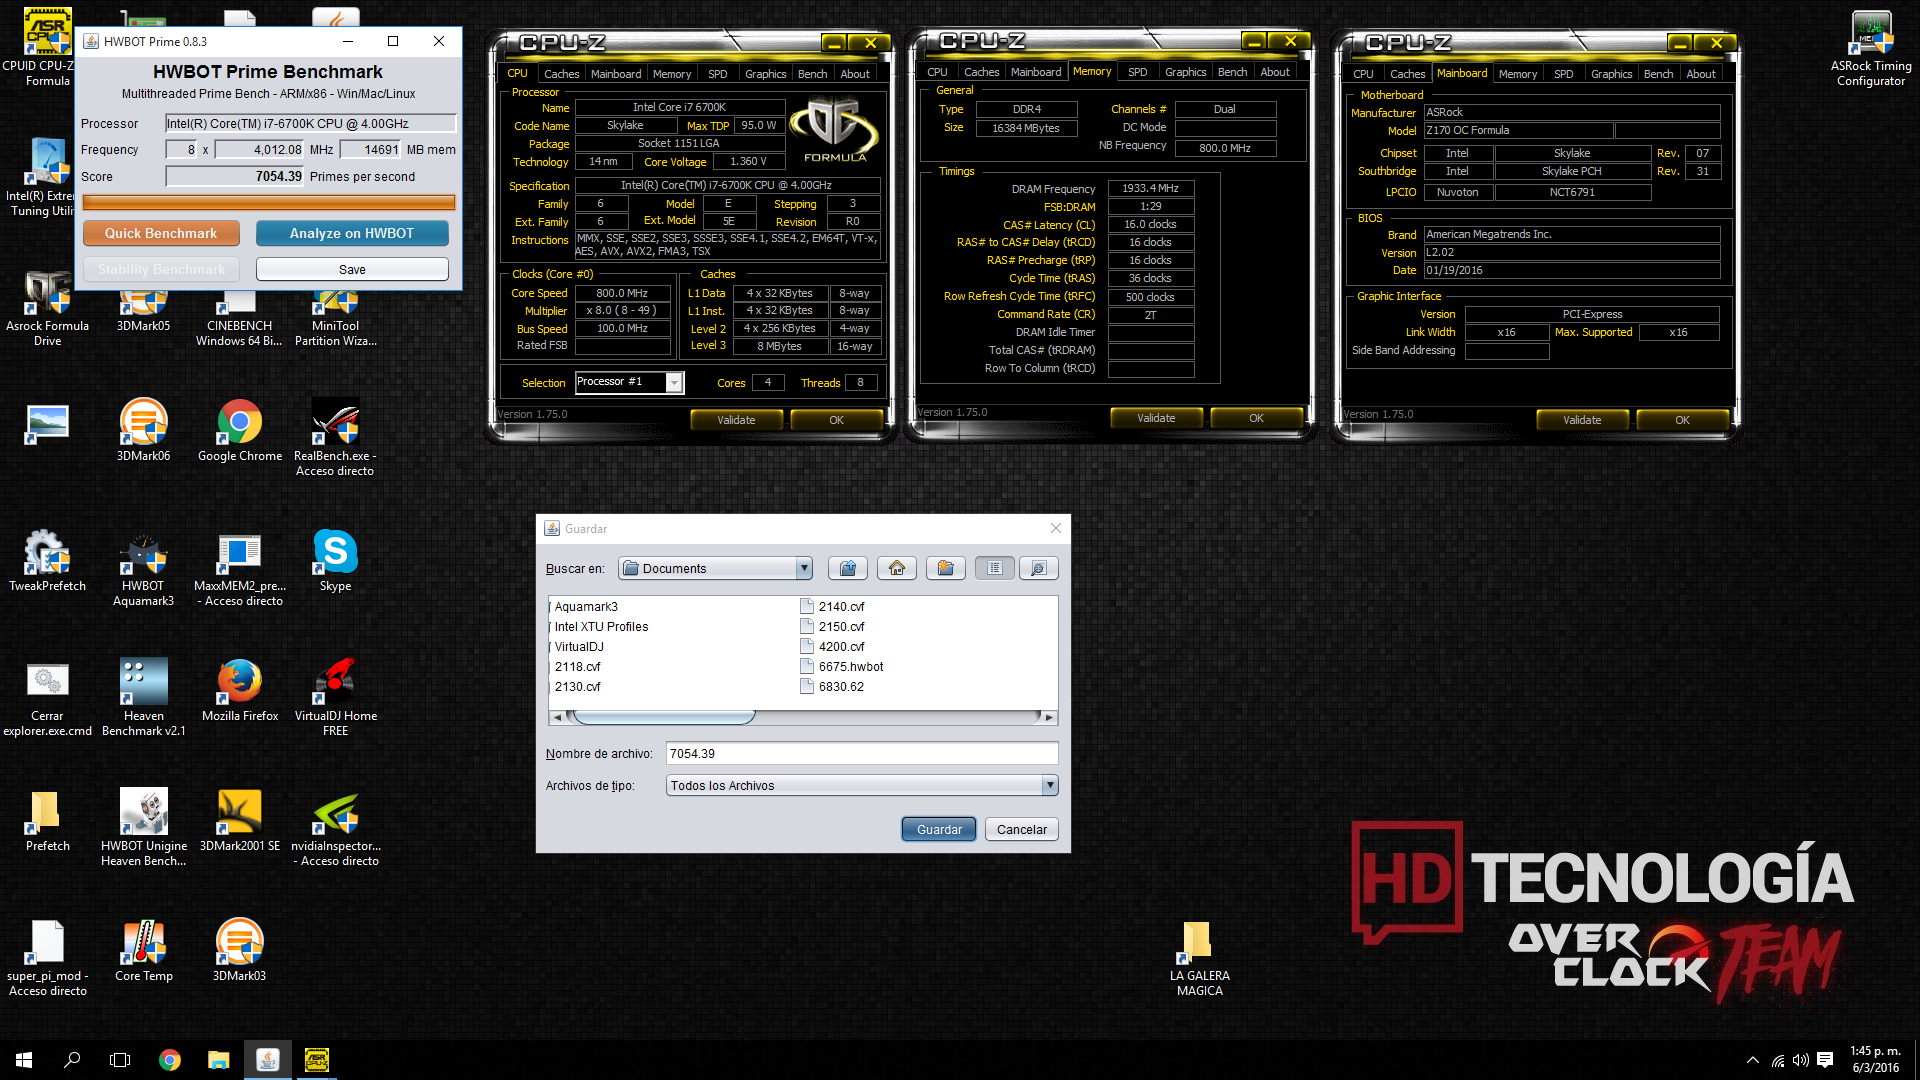This screenshot has width=1920, height=1080.
Task: Expand the Archivos de tipo dropdown
Action: [1050, 785]
